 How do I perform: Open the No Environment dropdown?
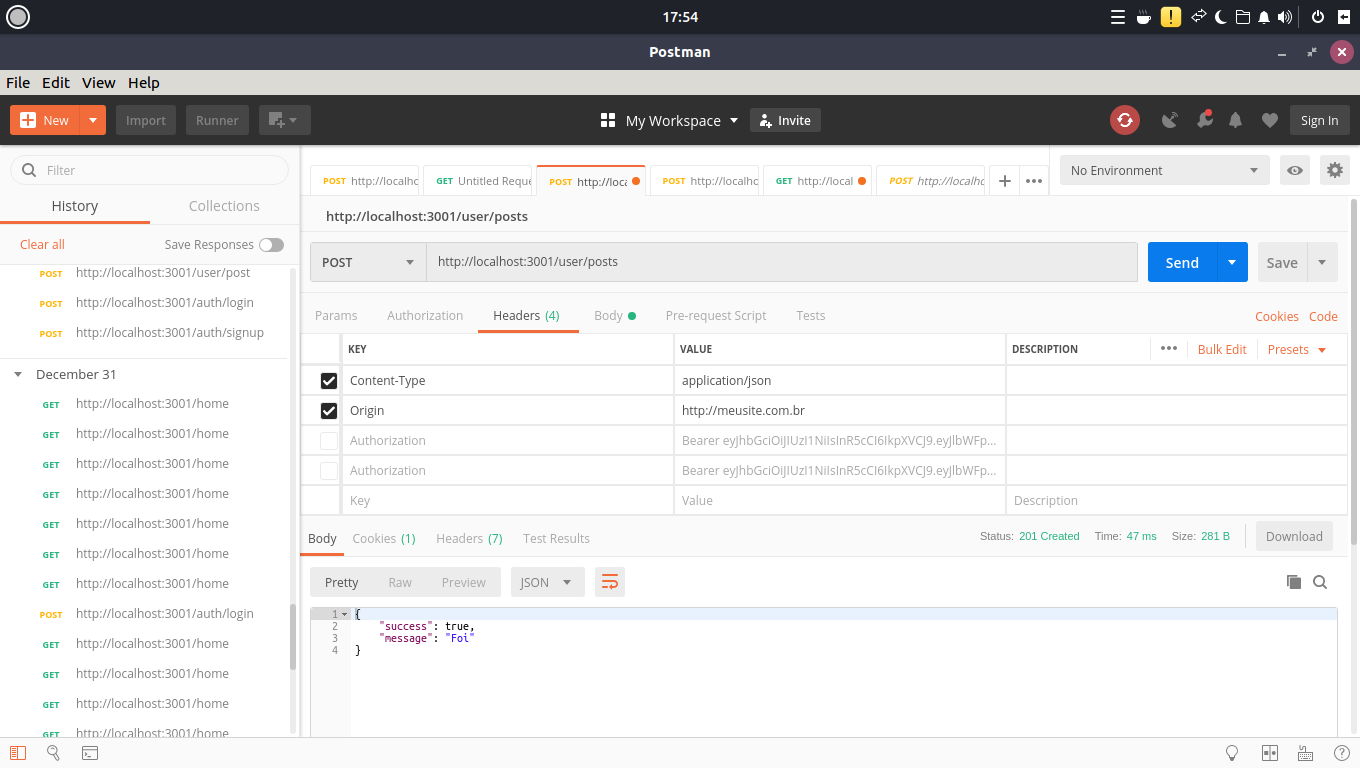(x=1165, y=170)
